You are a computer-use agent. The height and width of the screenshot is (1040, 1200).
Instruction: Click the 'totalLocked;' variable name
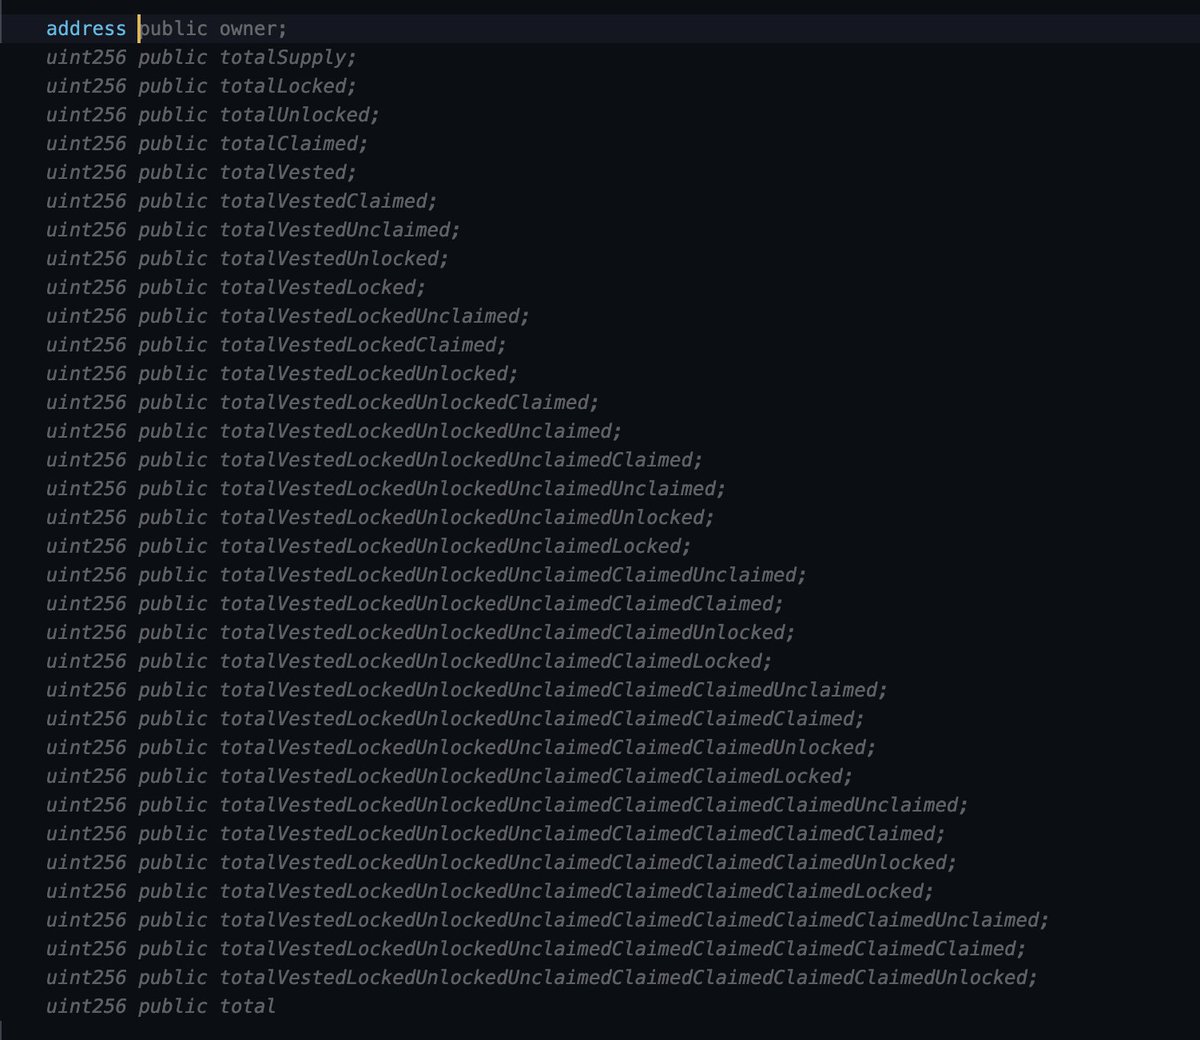pos(288,86)
